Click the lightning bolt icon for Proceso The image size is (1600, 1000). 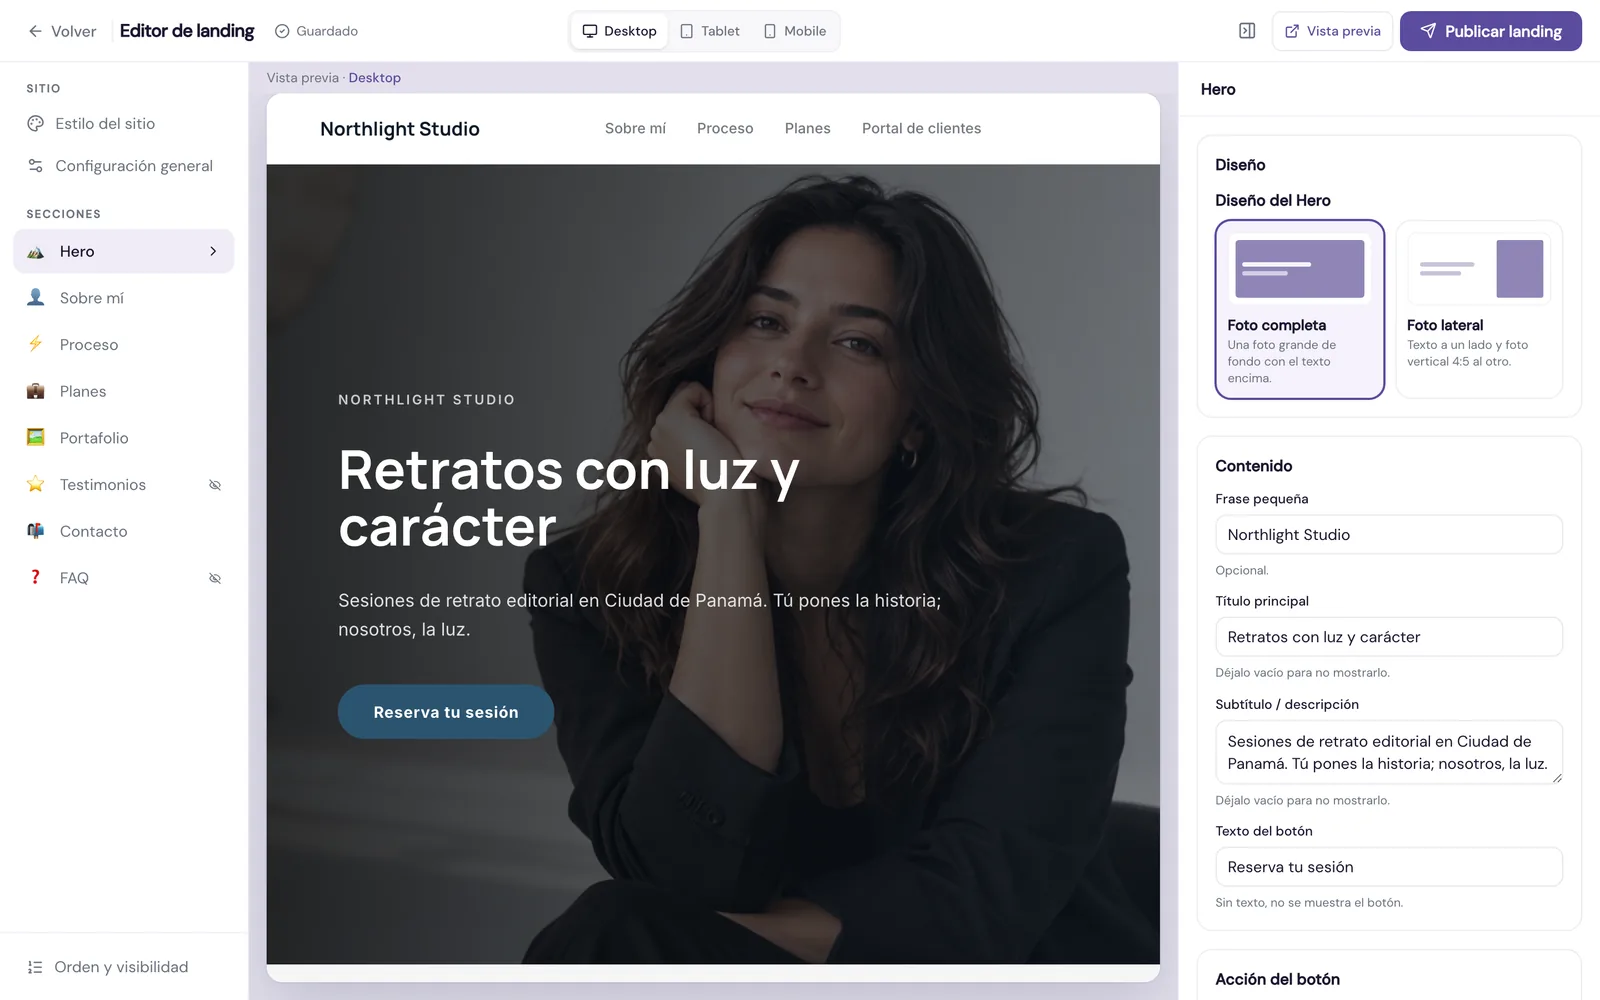coord(36,344)
